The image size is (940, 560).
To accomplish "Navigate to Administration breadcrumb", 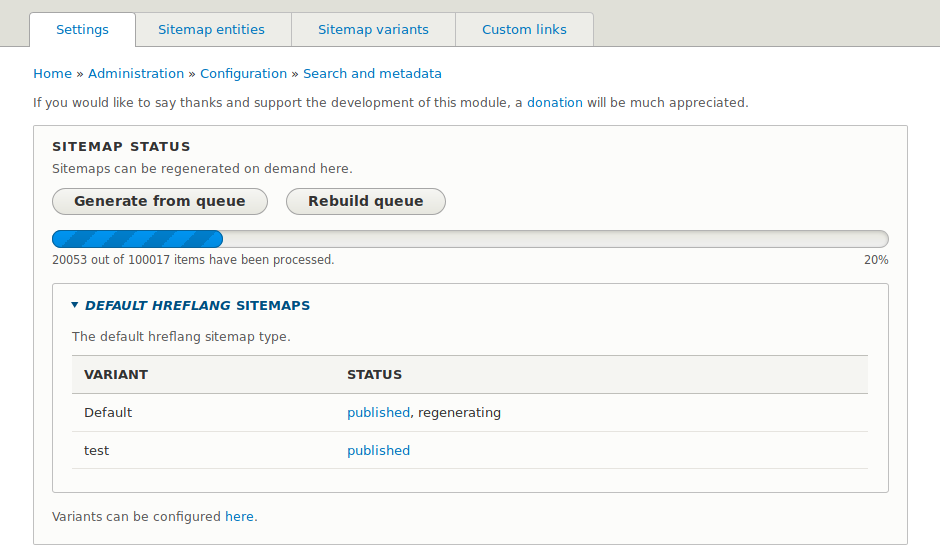I will 136,74.
